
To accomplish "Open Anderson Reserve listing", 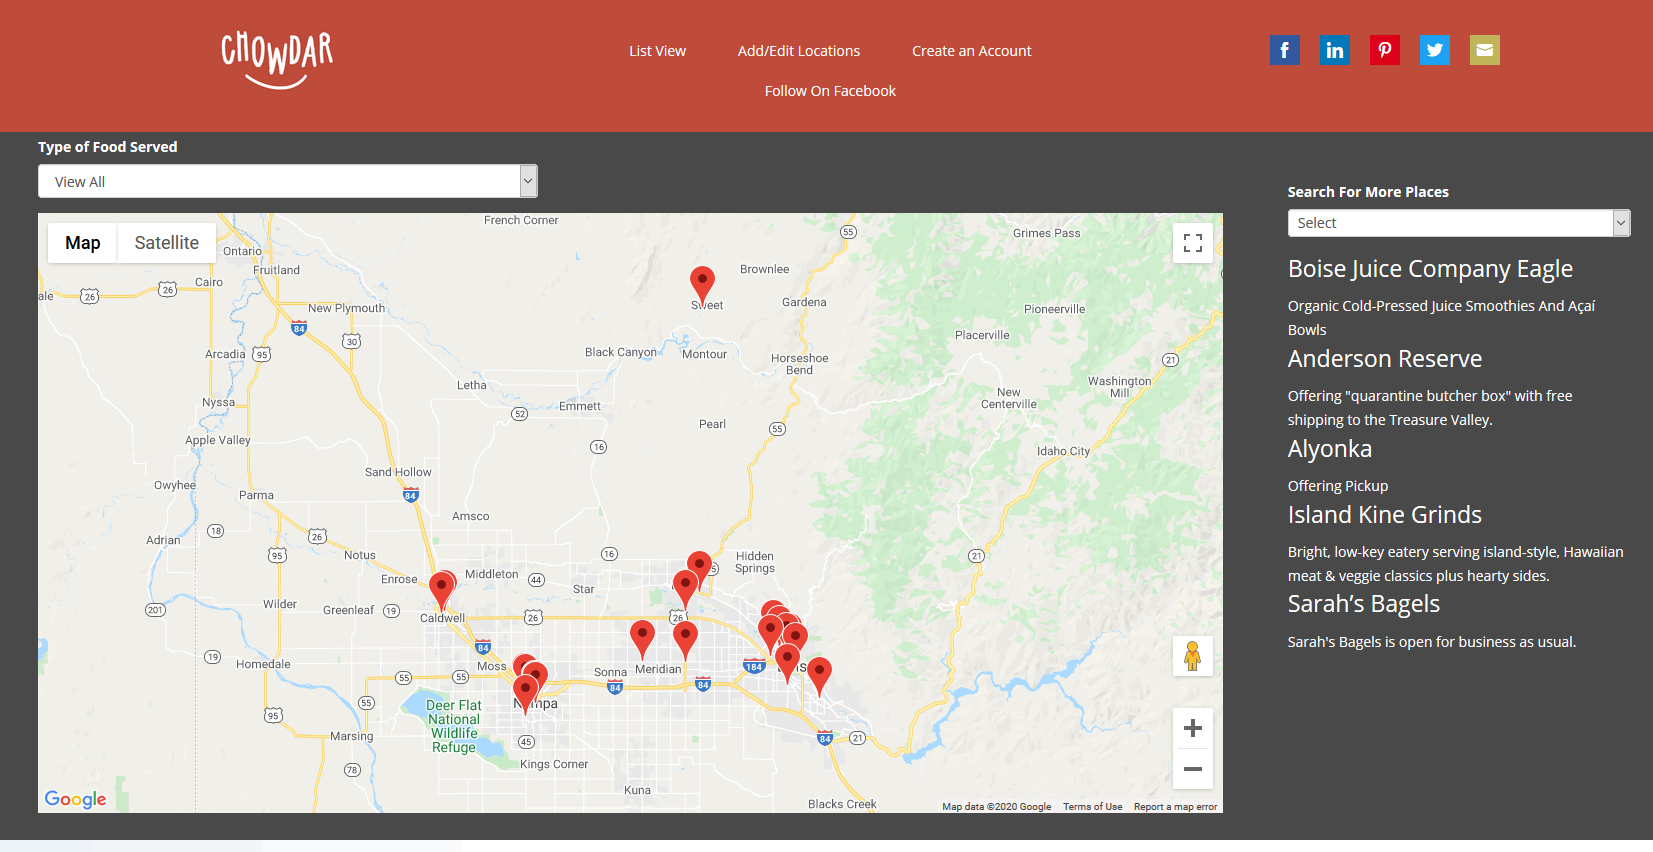I will pyautogui.click(x=1385, y=359).
